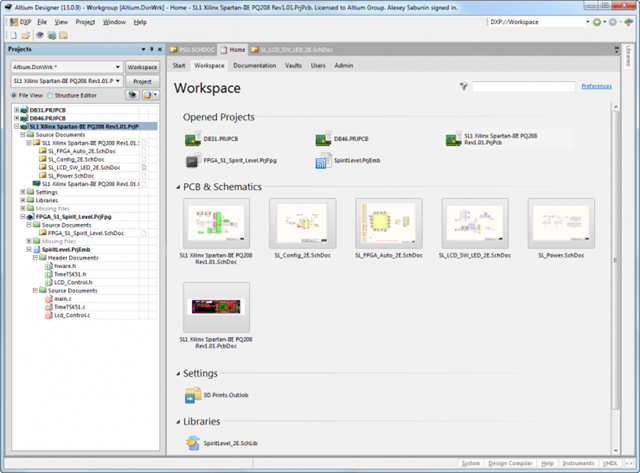
Task: Click the fifth toolbar folder icon
Action: (63, 36)
